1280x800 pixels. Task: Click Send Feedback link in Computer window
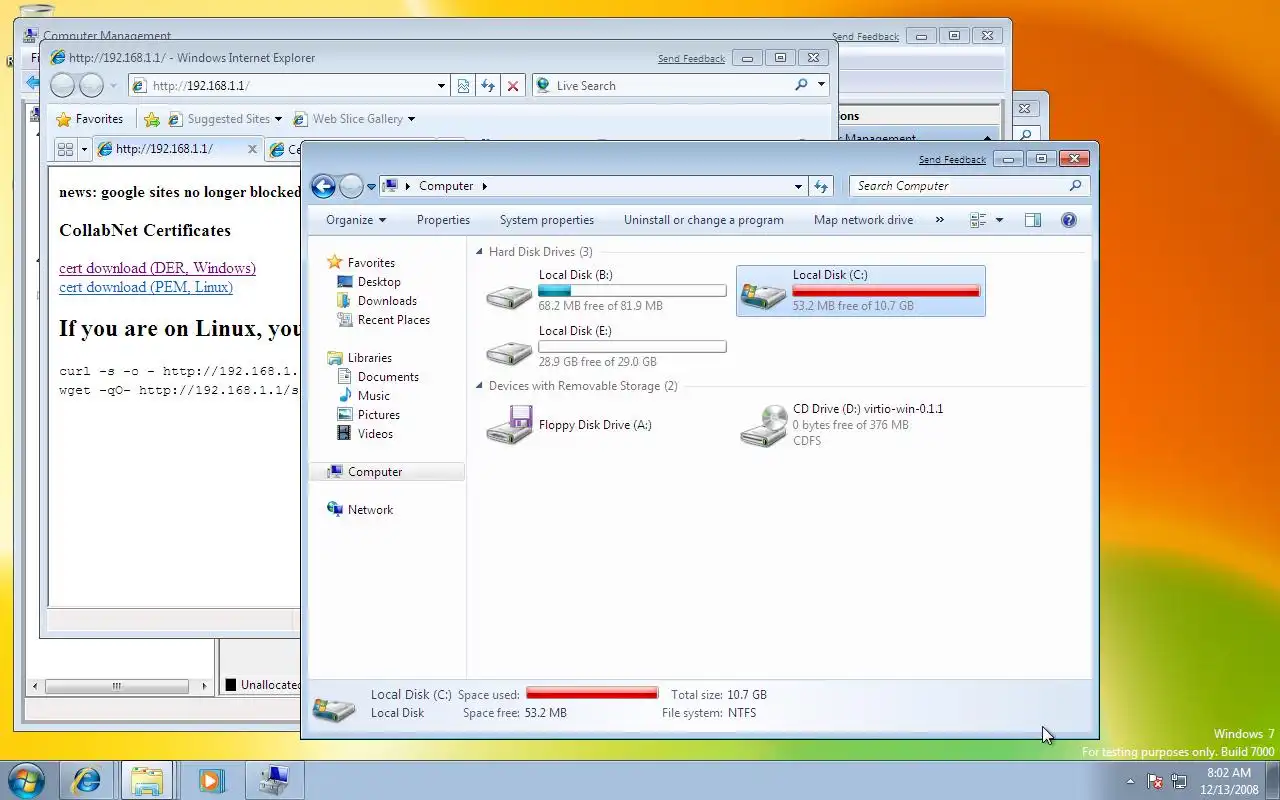point(952,160)
